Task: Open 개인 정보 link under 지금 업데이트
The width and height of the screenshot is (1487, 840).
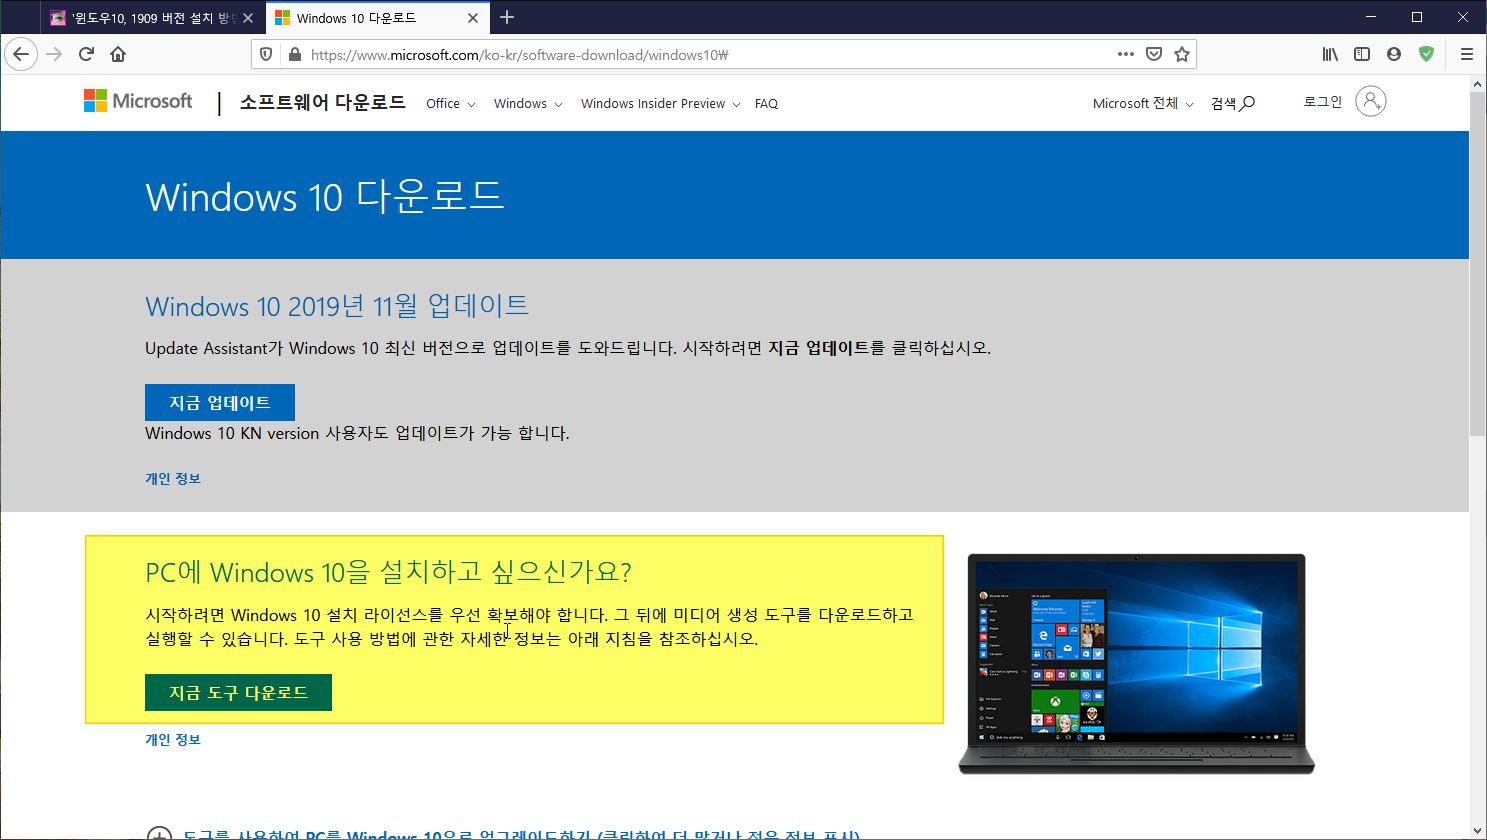Action: click(173, 479)
